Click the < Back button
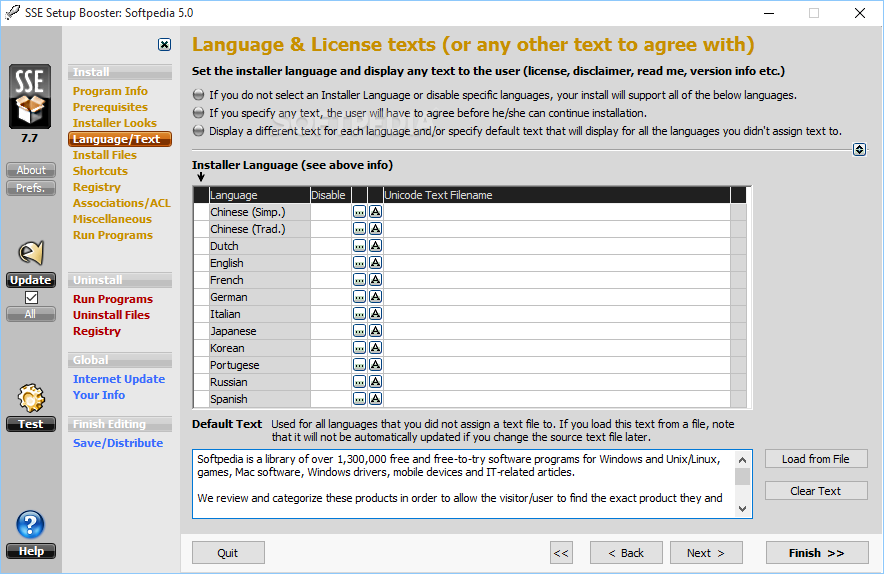 tap(626, 553)
